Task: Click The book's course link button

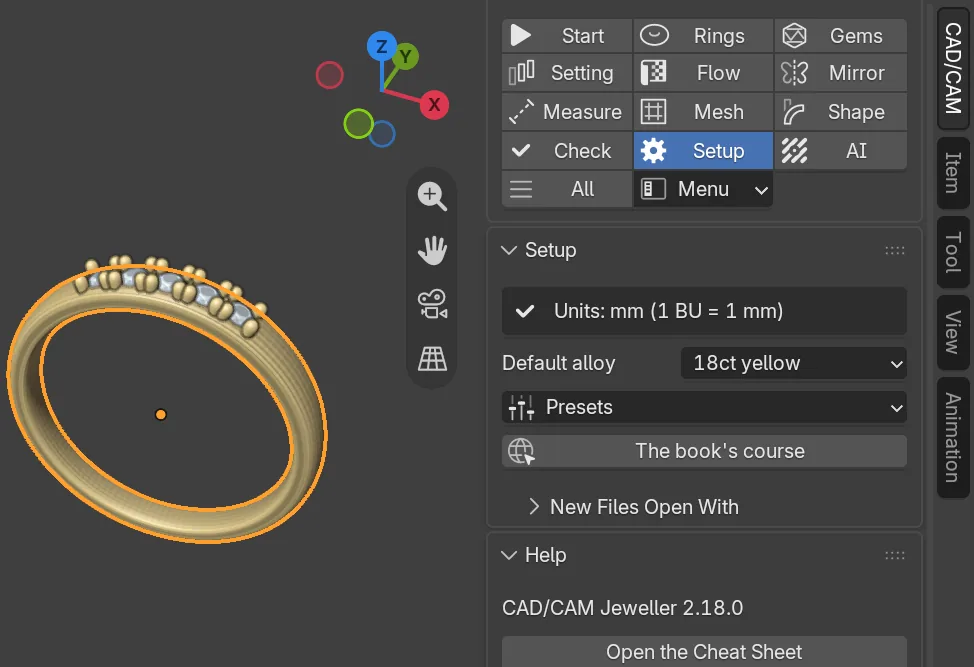Action: 704,451
